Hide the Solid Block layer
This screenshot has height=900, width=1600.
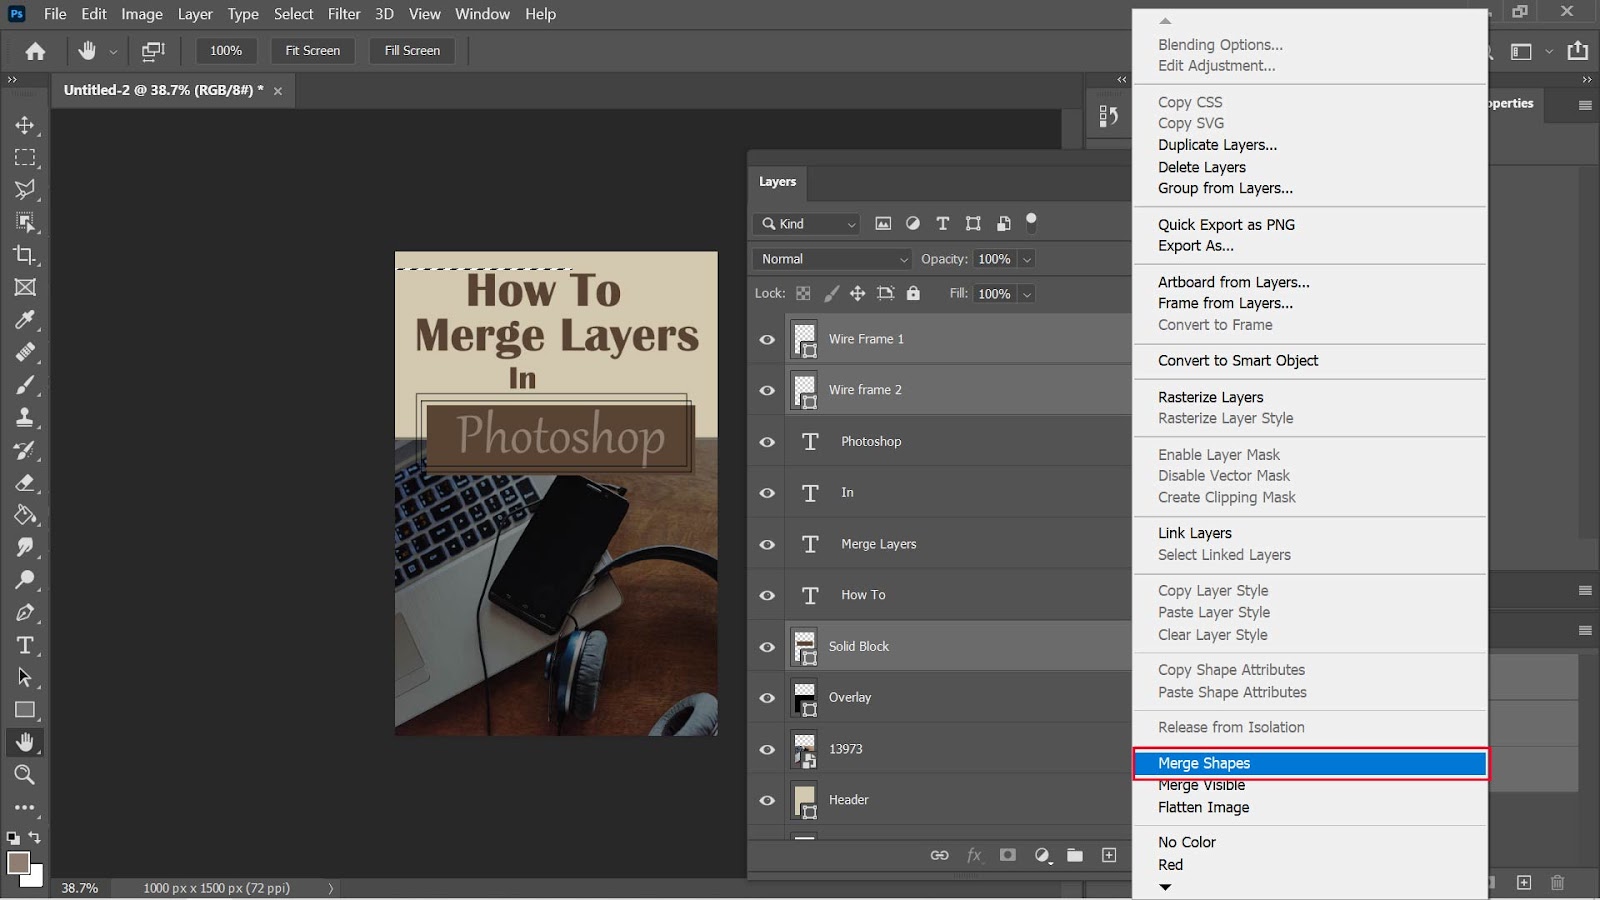(767, 647)
